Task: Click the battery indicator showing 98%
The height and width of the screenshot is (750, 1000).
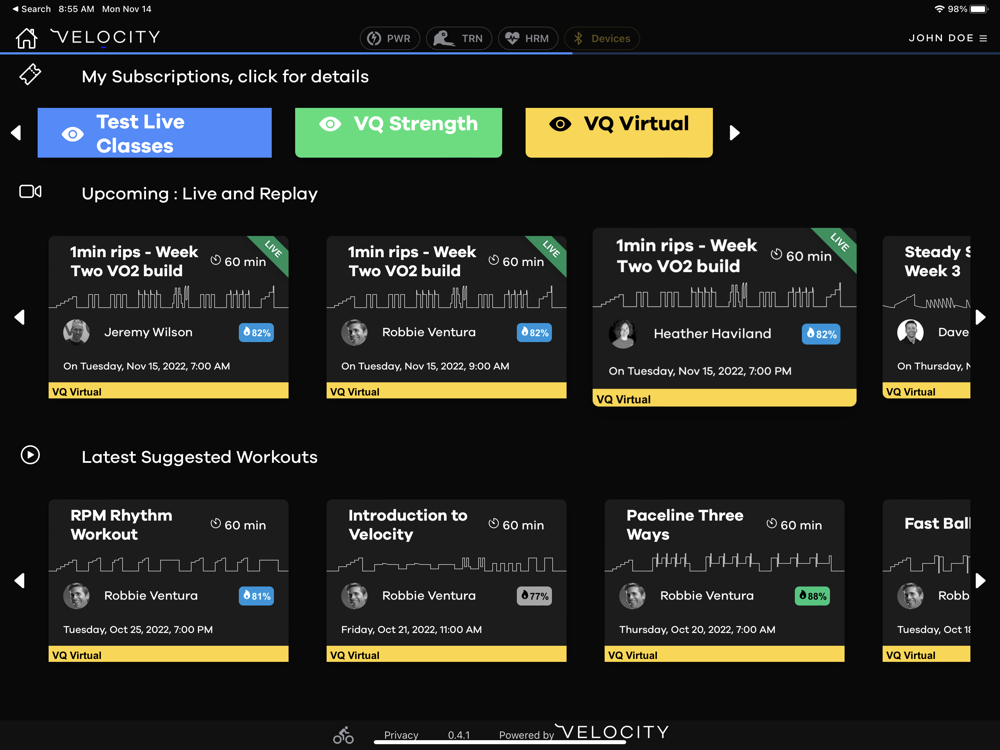Action: tap(978, 9)
